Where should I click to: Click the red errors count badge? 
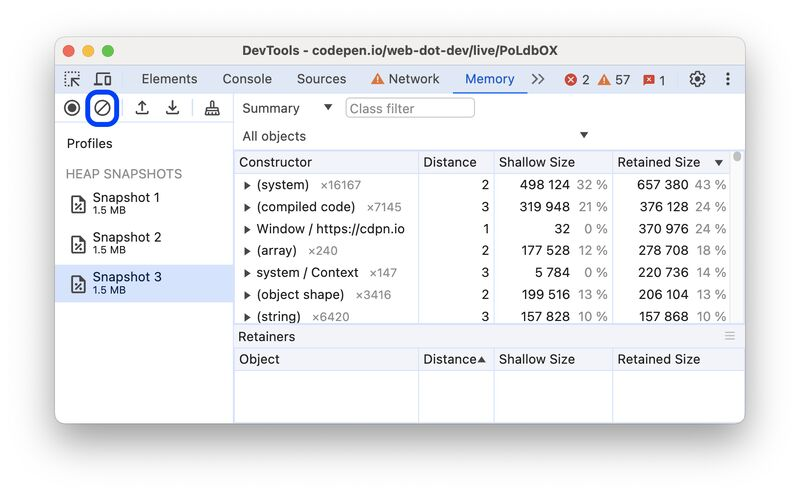pos(577,80)
